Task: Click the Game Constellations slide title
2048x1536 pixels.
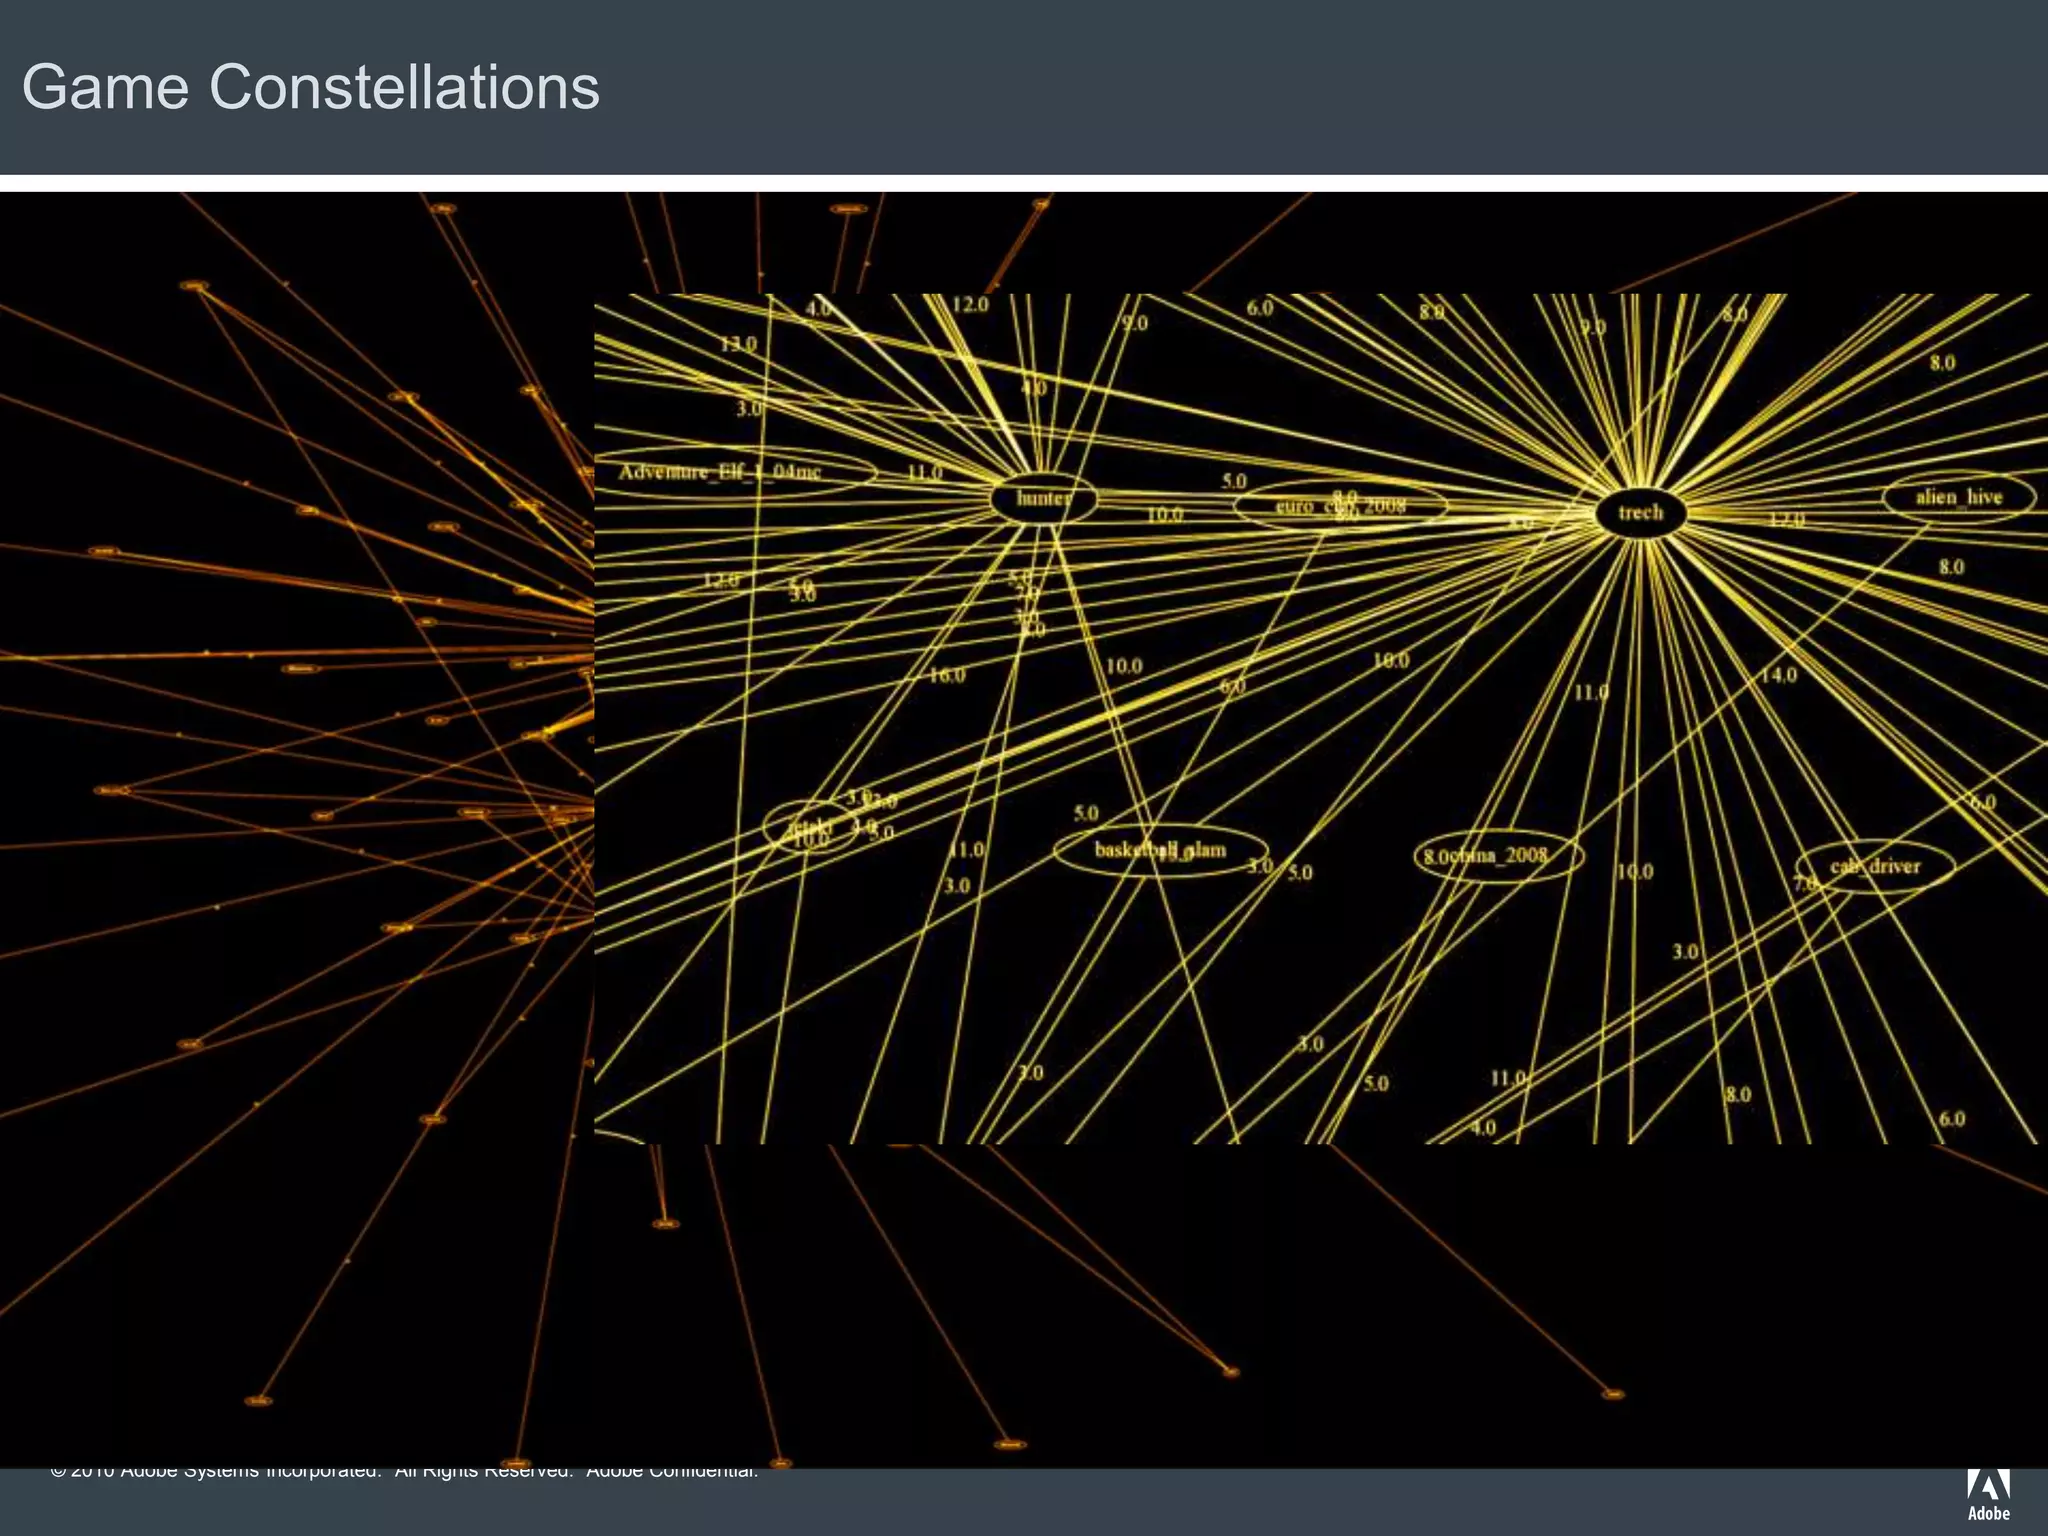Action: pos(311,87)
